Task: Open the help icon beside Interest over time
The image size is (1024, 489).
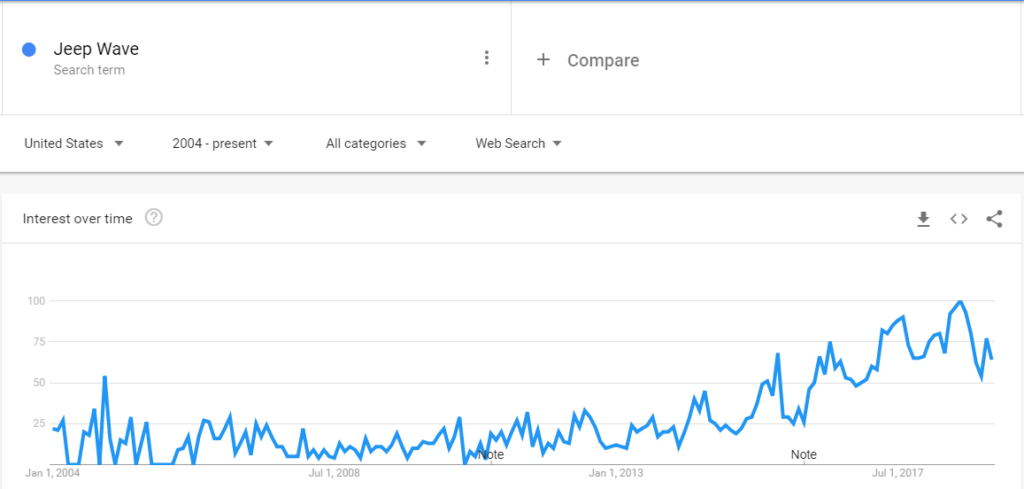Action: pyautogui.click(x=153, y=217)
